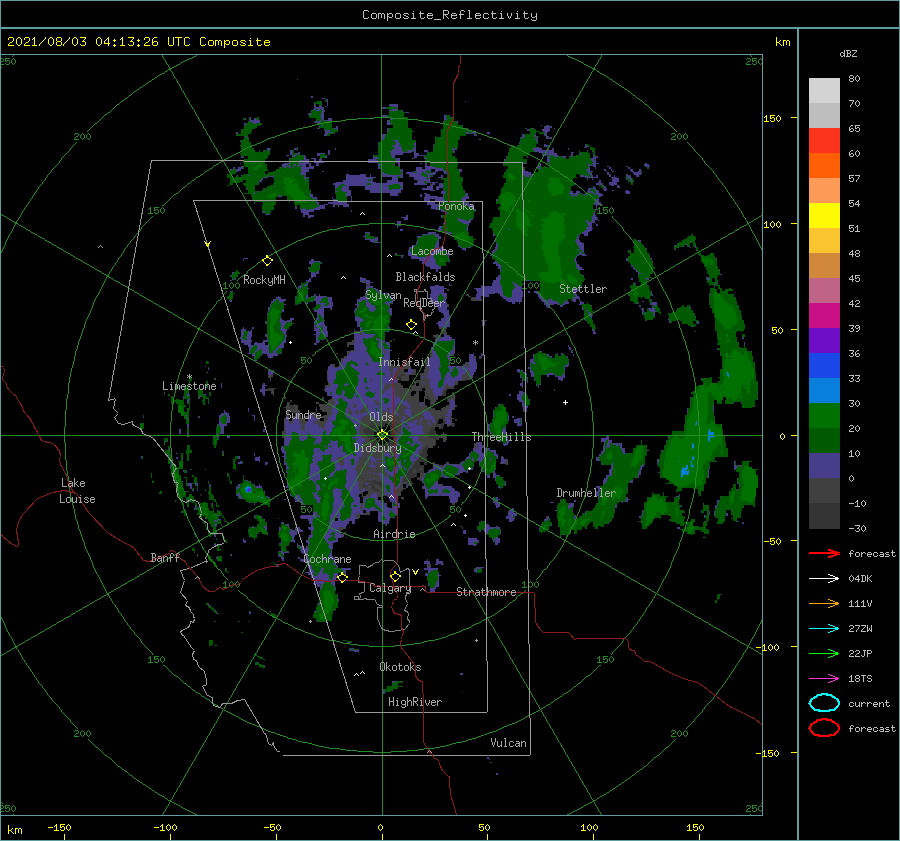This screenshot has height=841, width=900.
Task: Click the RedDeer city label
Action: click(x=424, y=303)
